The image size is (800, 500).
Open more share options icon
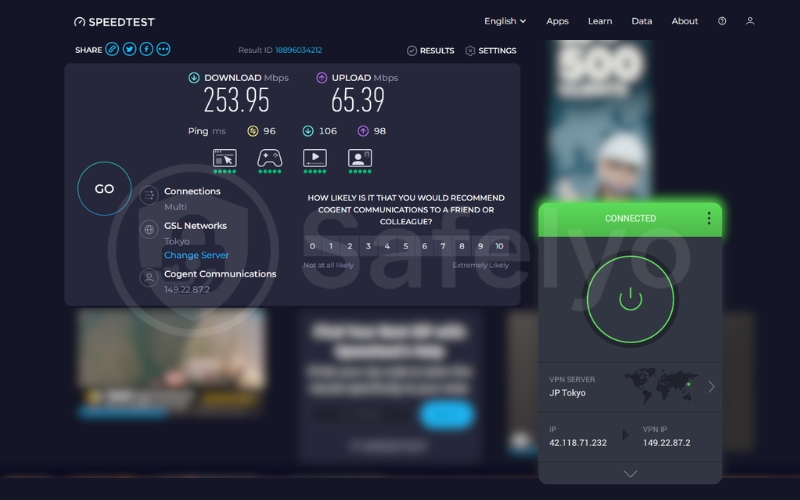click(163, 49)
